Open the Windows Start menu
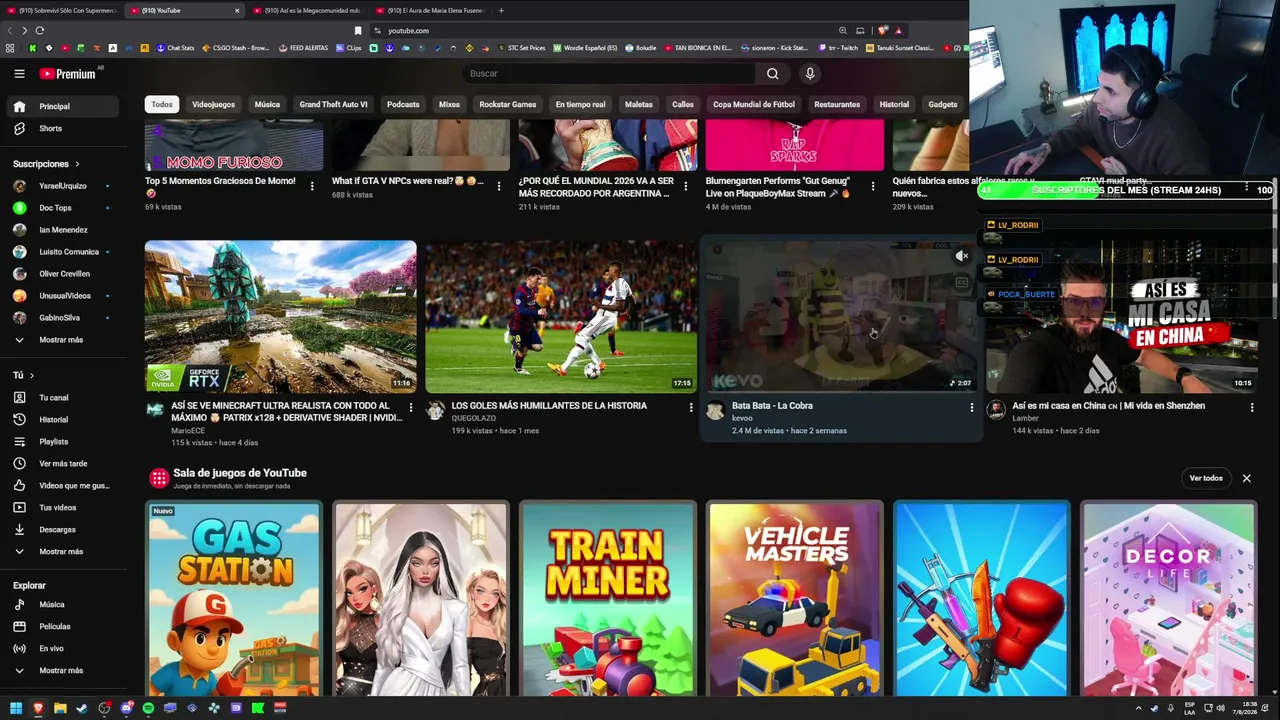 pyautogui.click(x=16, y=708)
